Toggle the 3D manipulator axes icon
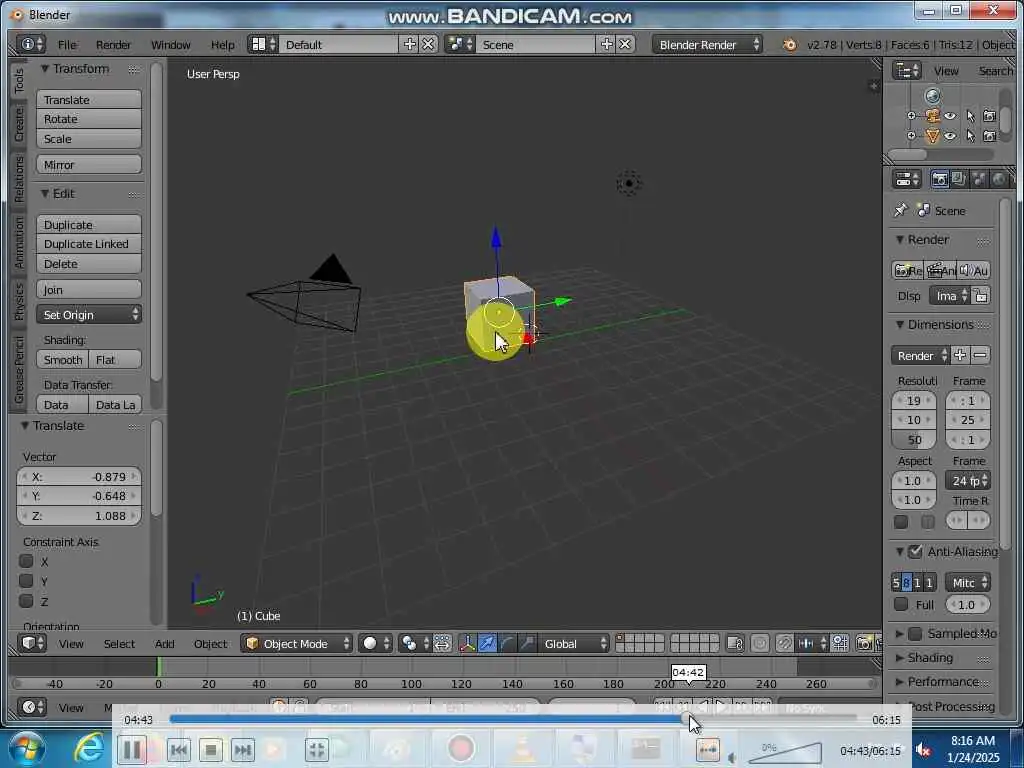 tap(468, 643)
